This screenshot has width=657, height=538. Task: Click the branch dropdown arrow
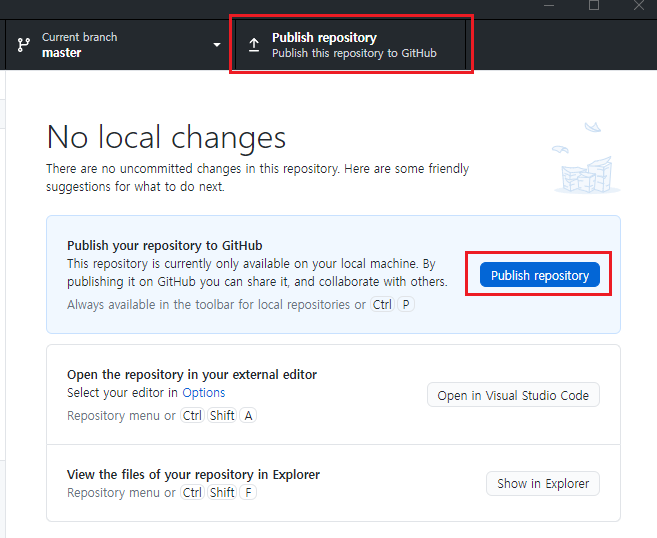tap(217, 45)
